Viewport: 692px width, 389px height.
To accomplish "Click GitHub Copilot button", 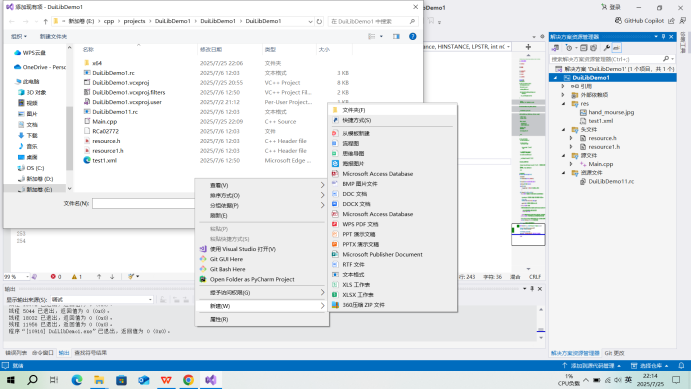I will [639, 21].
